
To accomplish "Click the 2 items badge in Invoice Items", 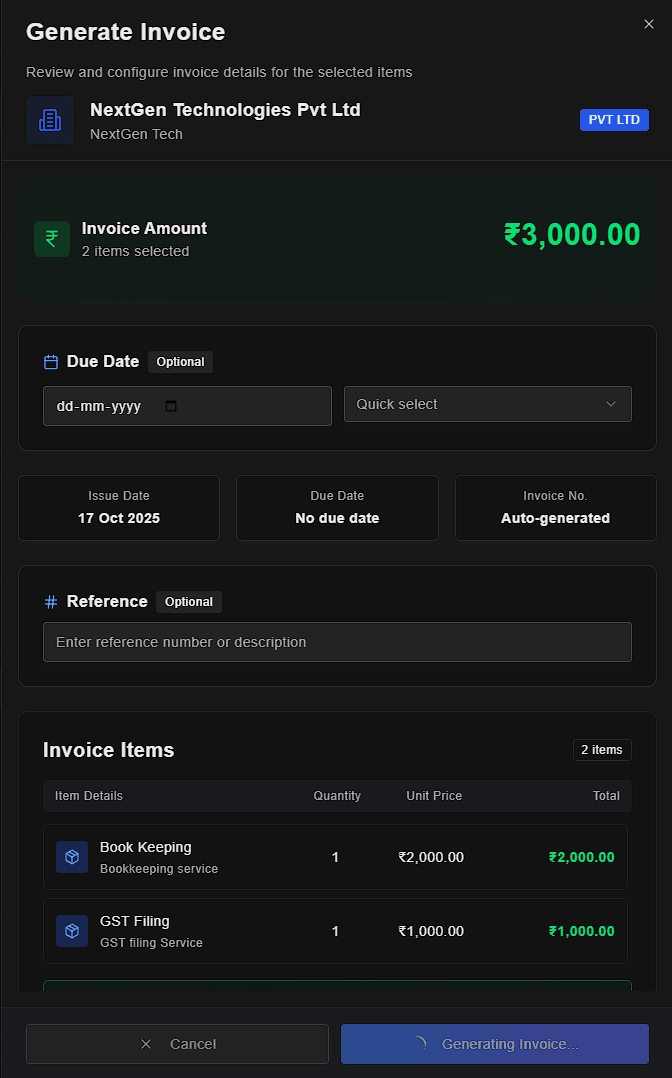I will [602, 749].
